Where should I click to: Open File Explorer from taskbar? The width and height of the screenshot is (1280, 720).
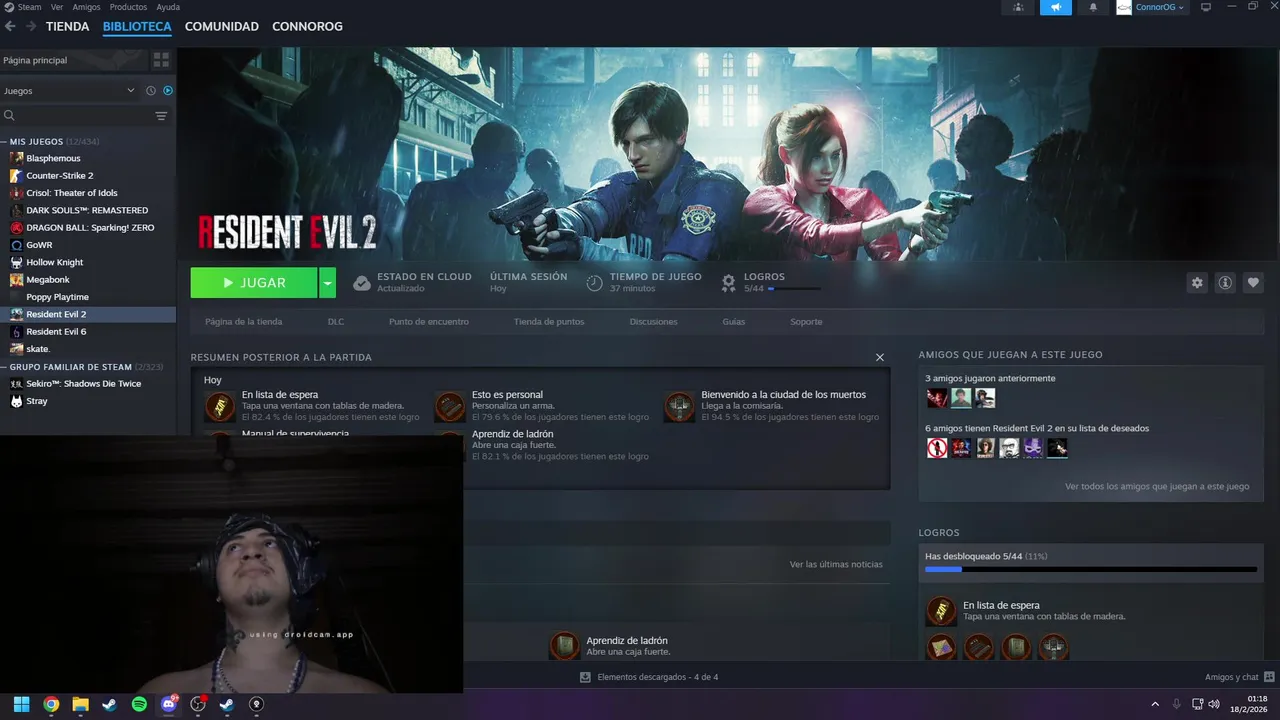pos(80,704)
